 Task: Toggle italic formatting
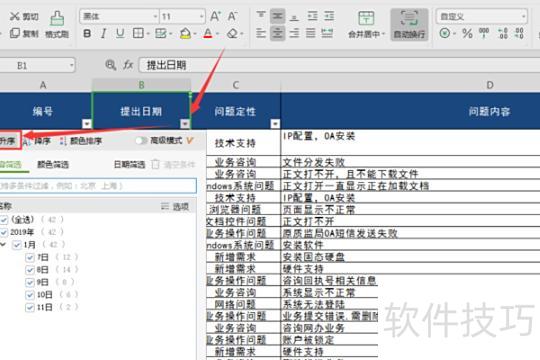click(x=103, y=33)
